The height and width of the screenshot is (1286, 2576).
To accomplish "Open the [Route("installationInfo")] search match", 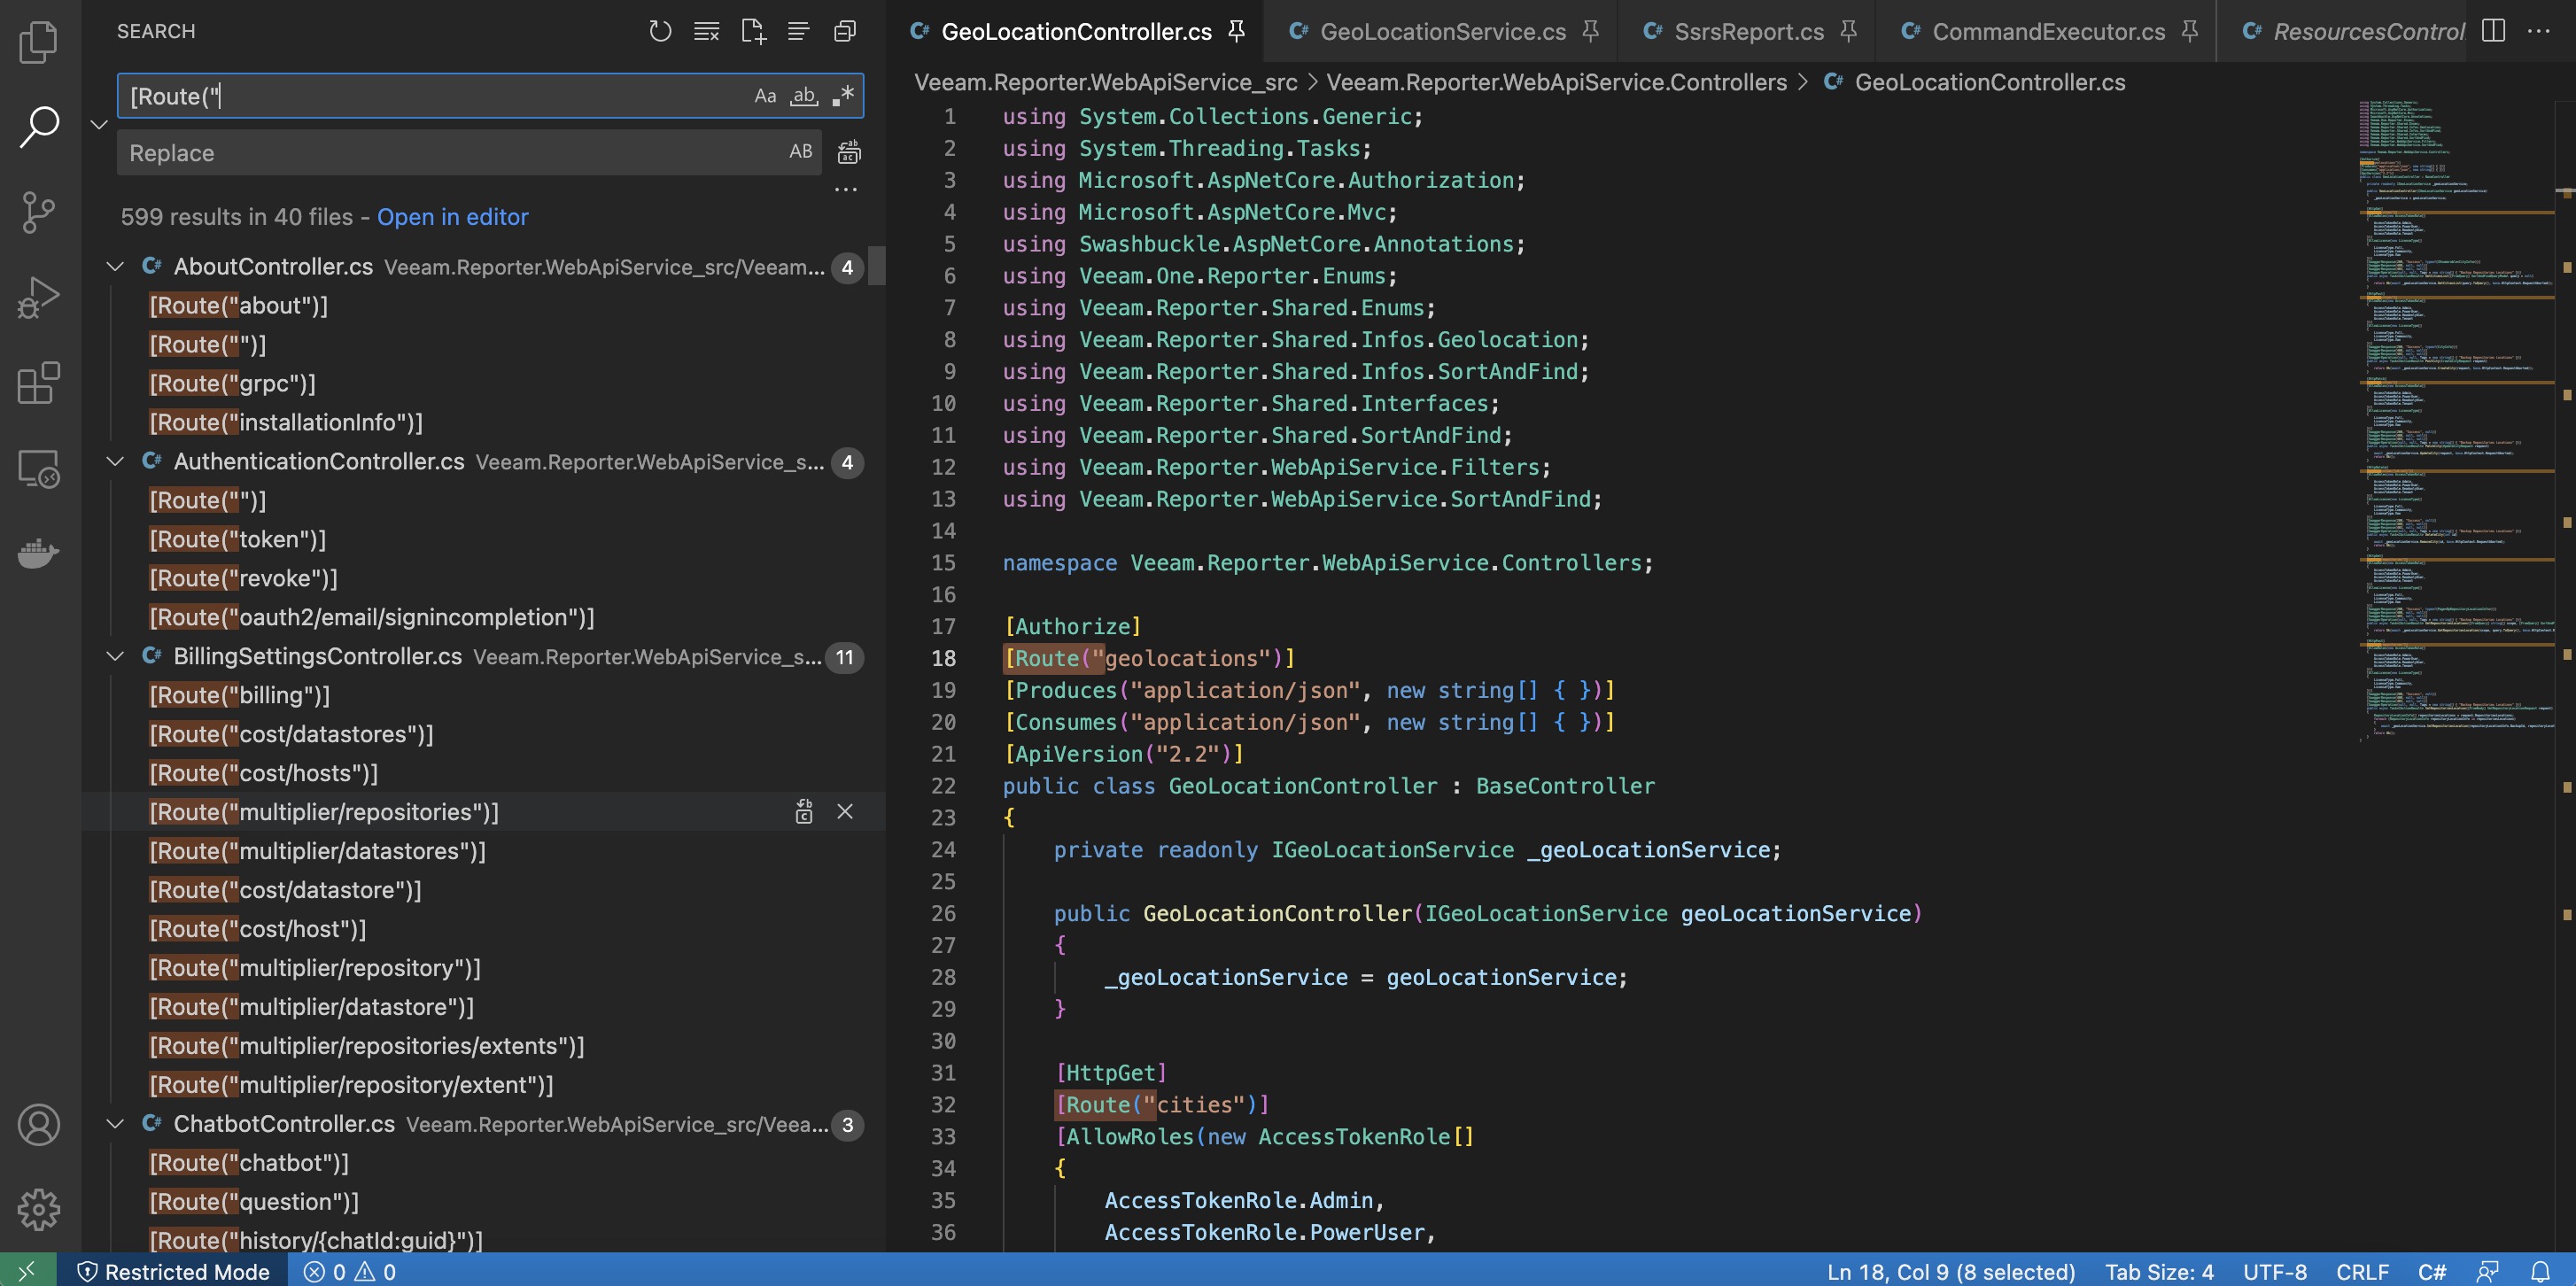I will tap(286, 423).
